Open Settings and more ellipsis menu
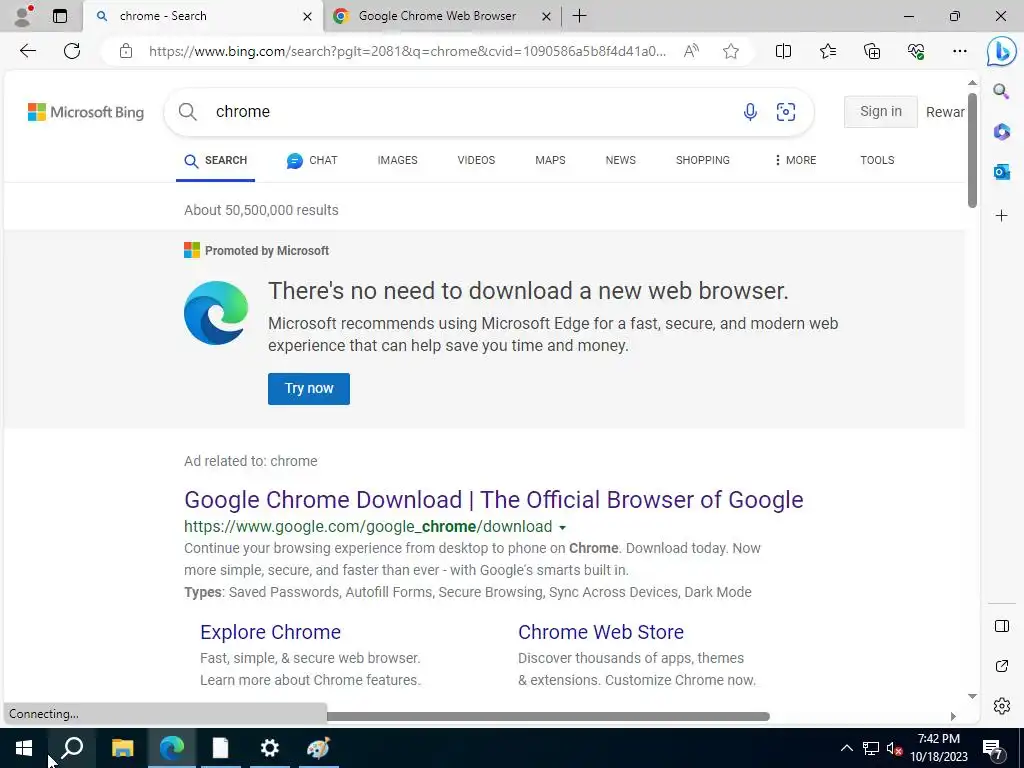The width and height of the screenshot is (1024, 768). point(959,51)
